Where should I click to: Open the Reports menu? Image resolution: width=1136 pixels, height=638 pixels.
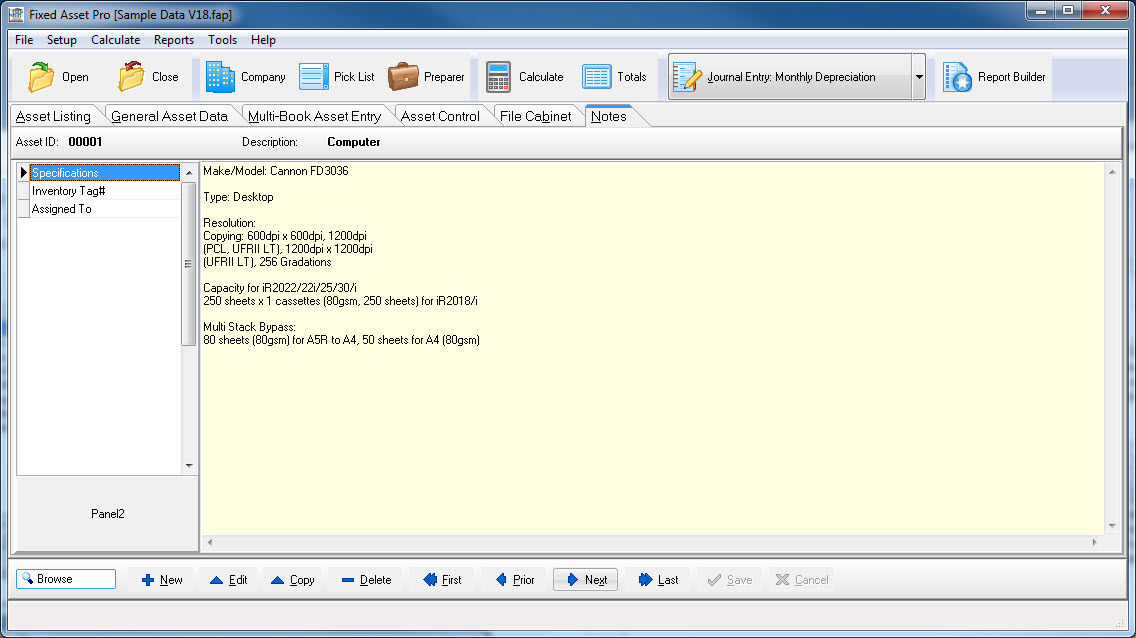point(173,40)
